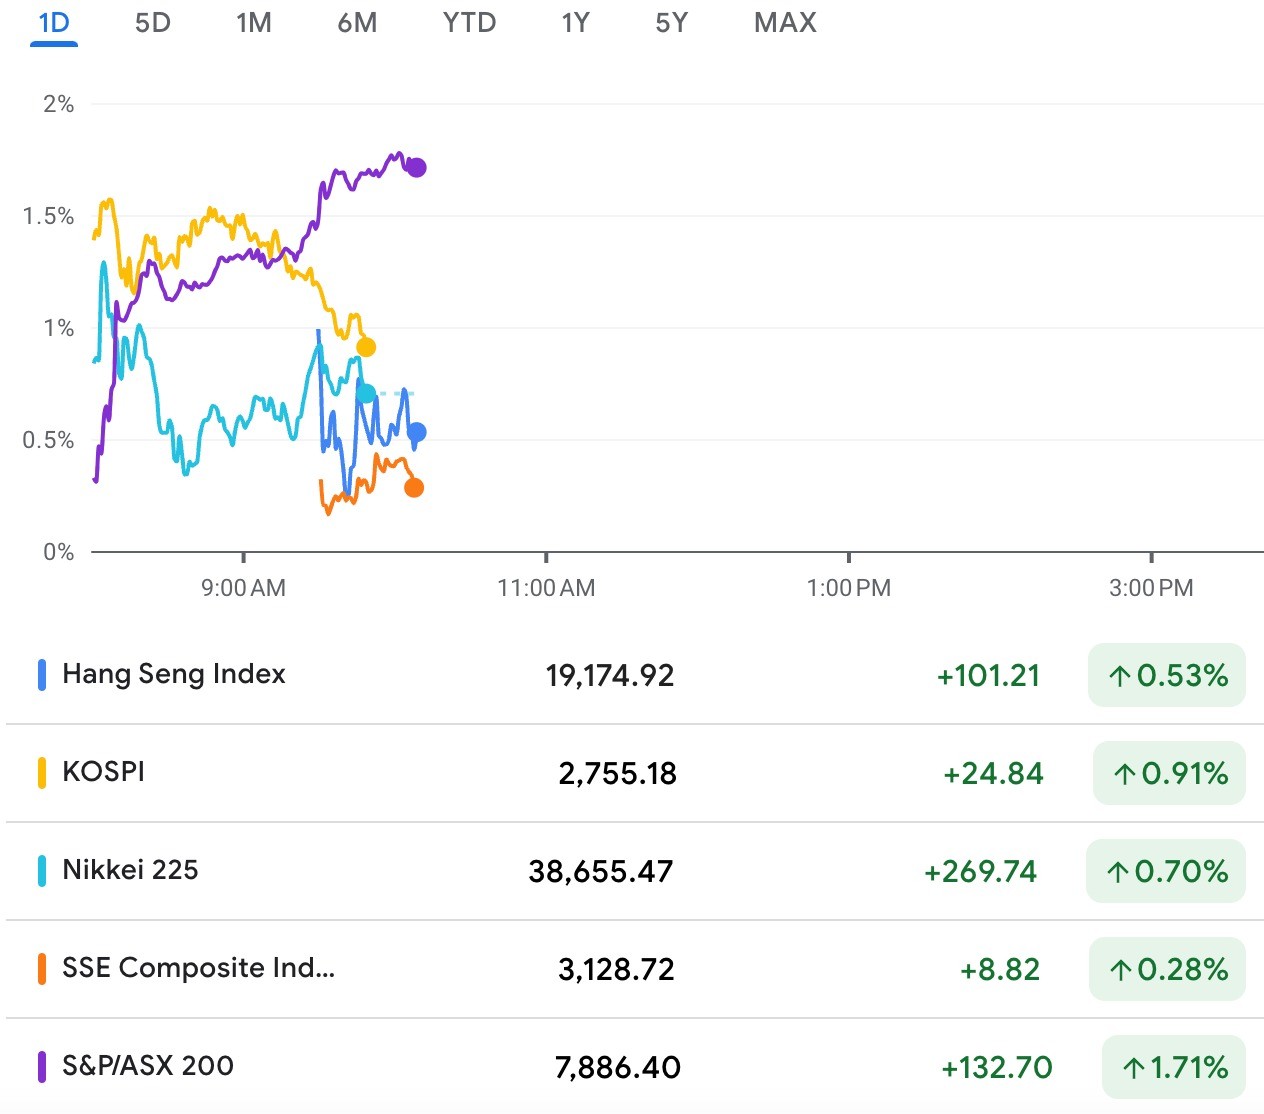This screenshot has width=1264, height=1114.
Task: Click the yellow KOSPI endpoint dot
Action: 366,347
